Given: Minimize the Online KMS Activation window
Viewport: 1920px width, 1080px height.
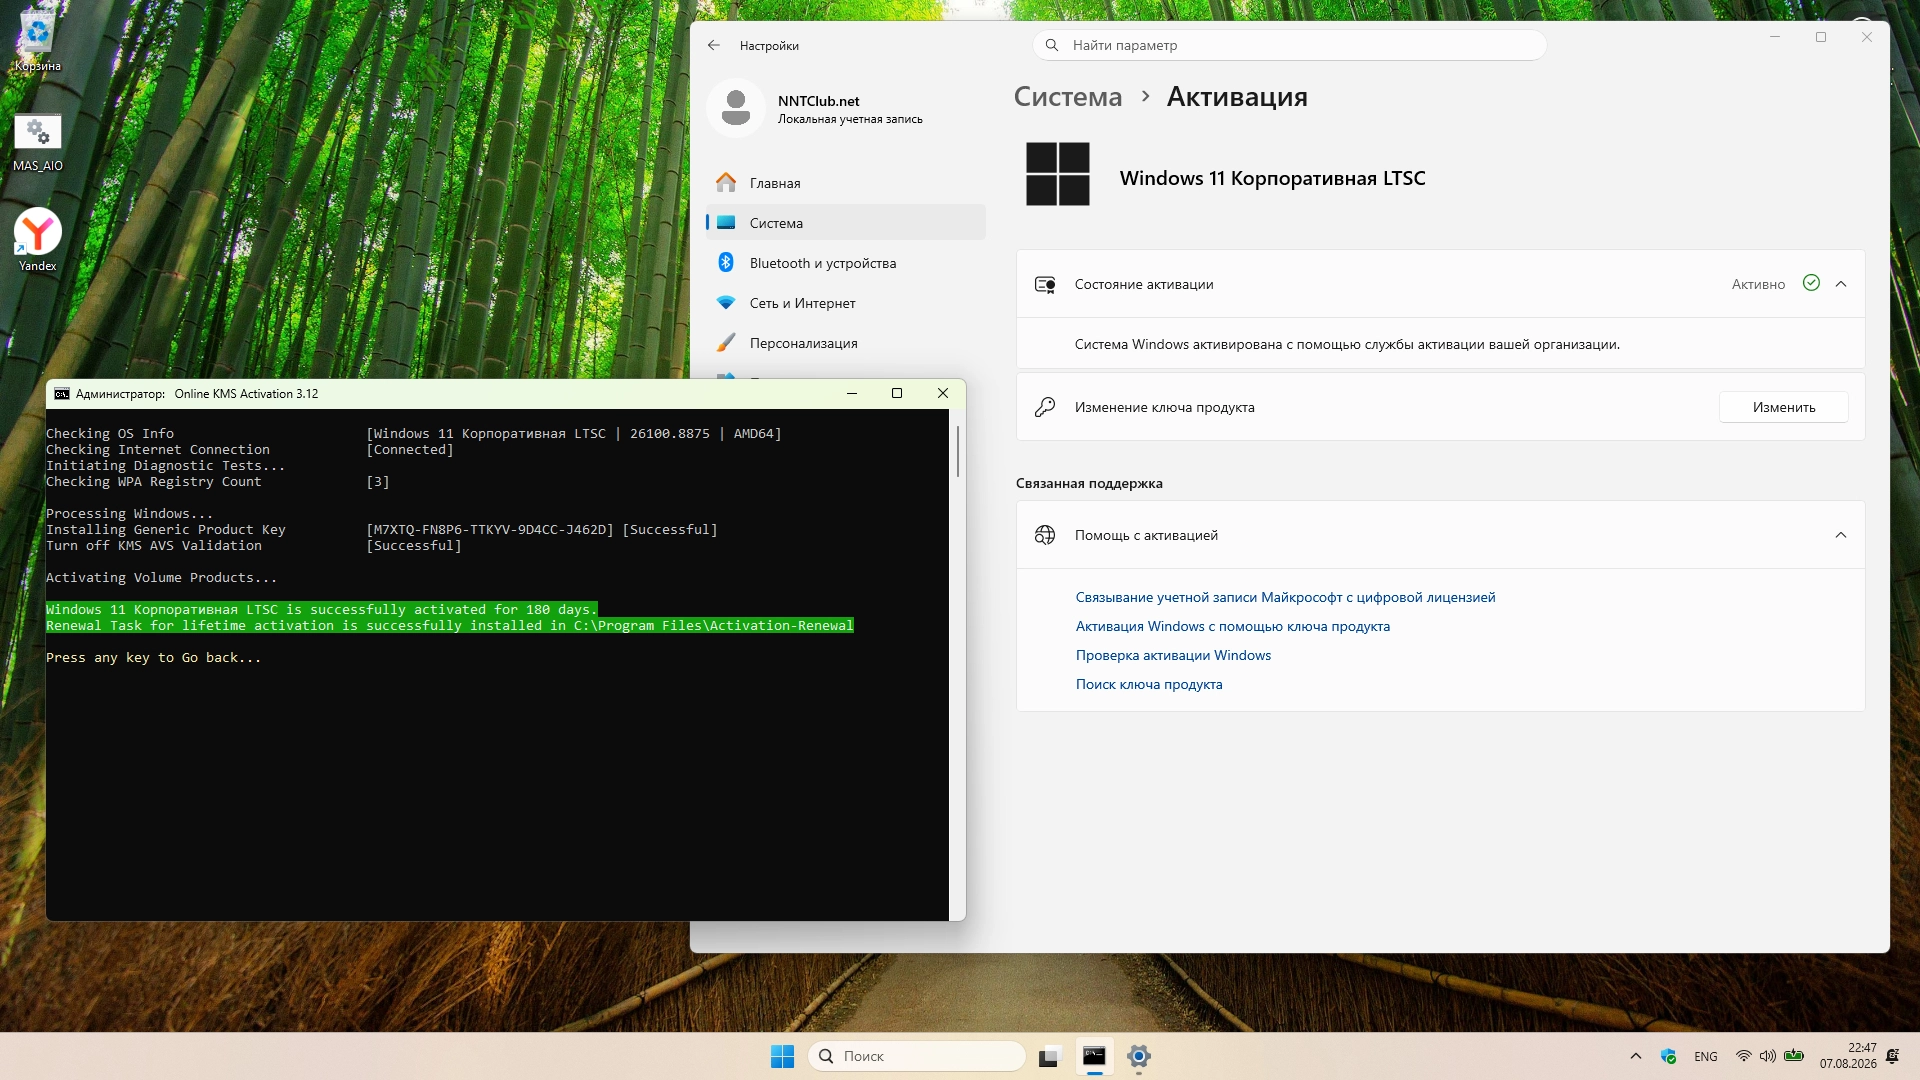Looking at the screenshot, I should click(852, 394).
